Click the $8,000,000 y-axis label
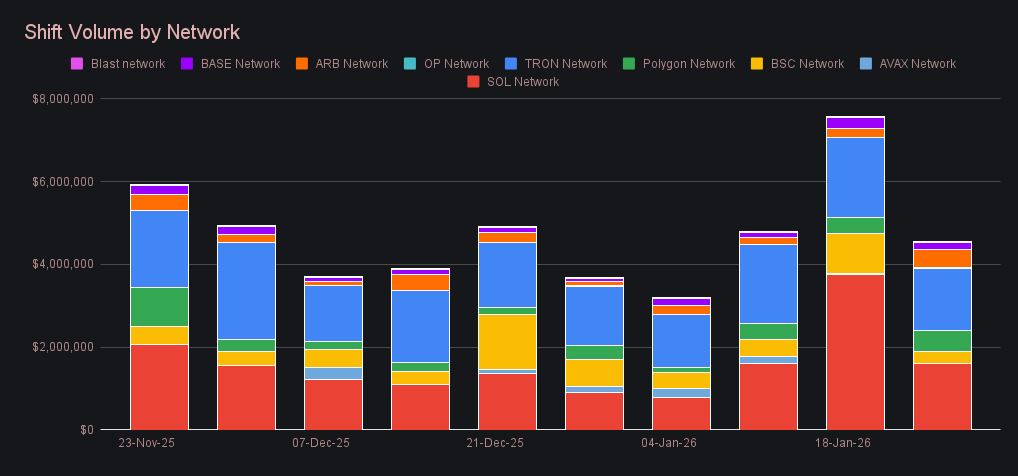 tap(63, 99)
